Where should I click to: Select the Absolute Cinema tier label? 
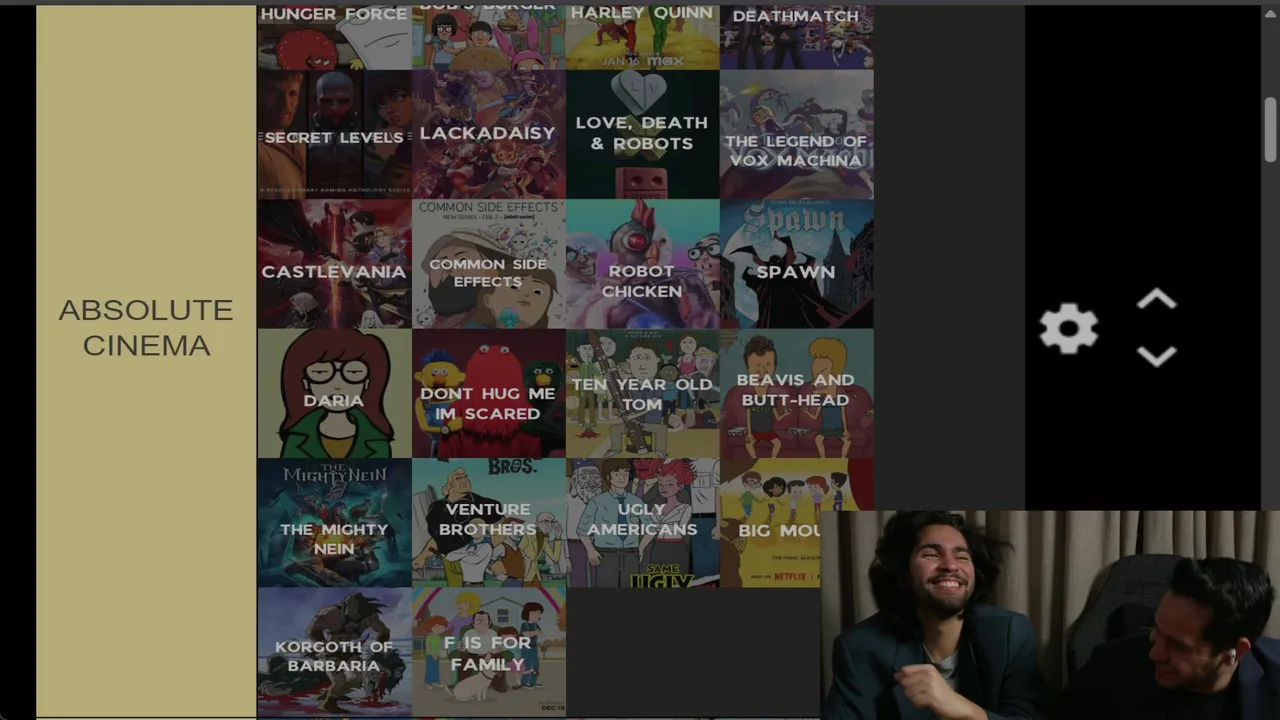[146, 328]
